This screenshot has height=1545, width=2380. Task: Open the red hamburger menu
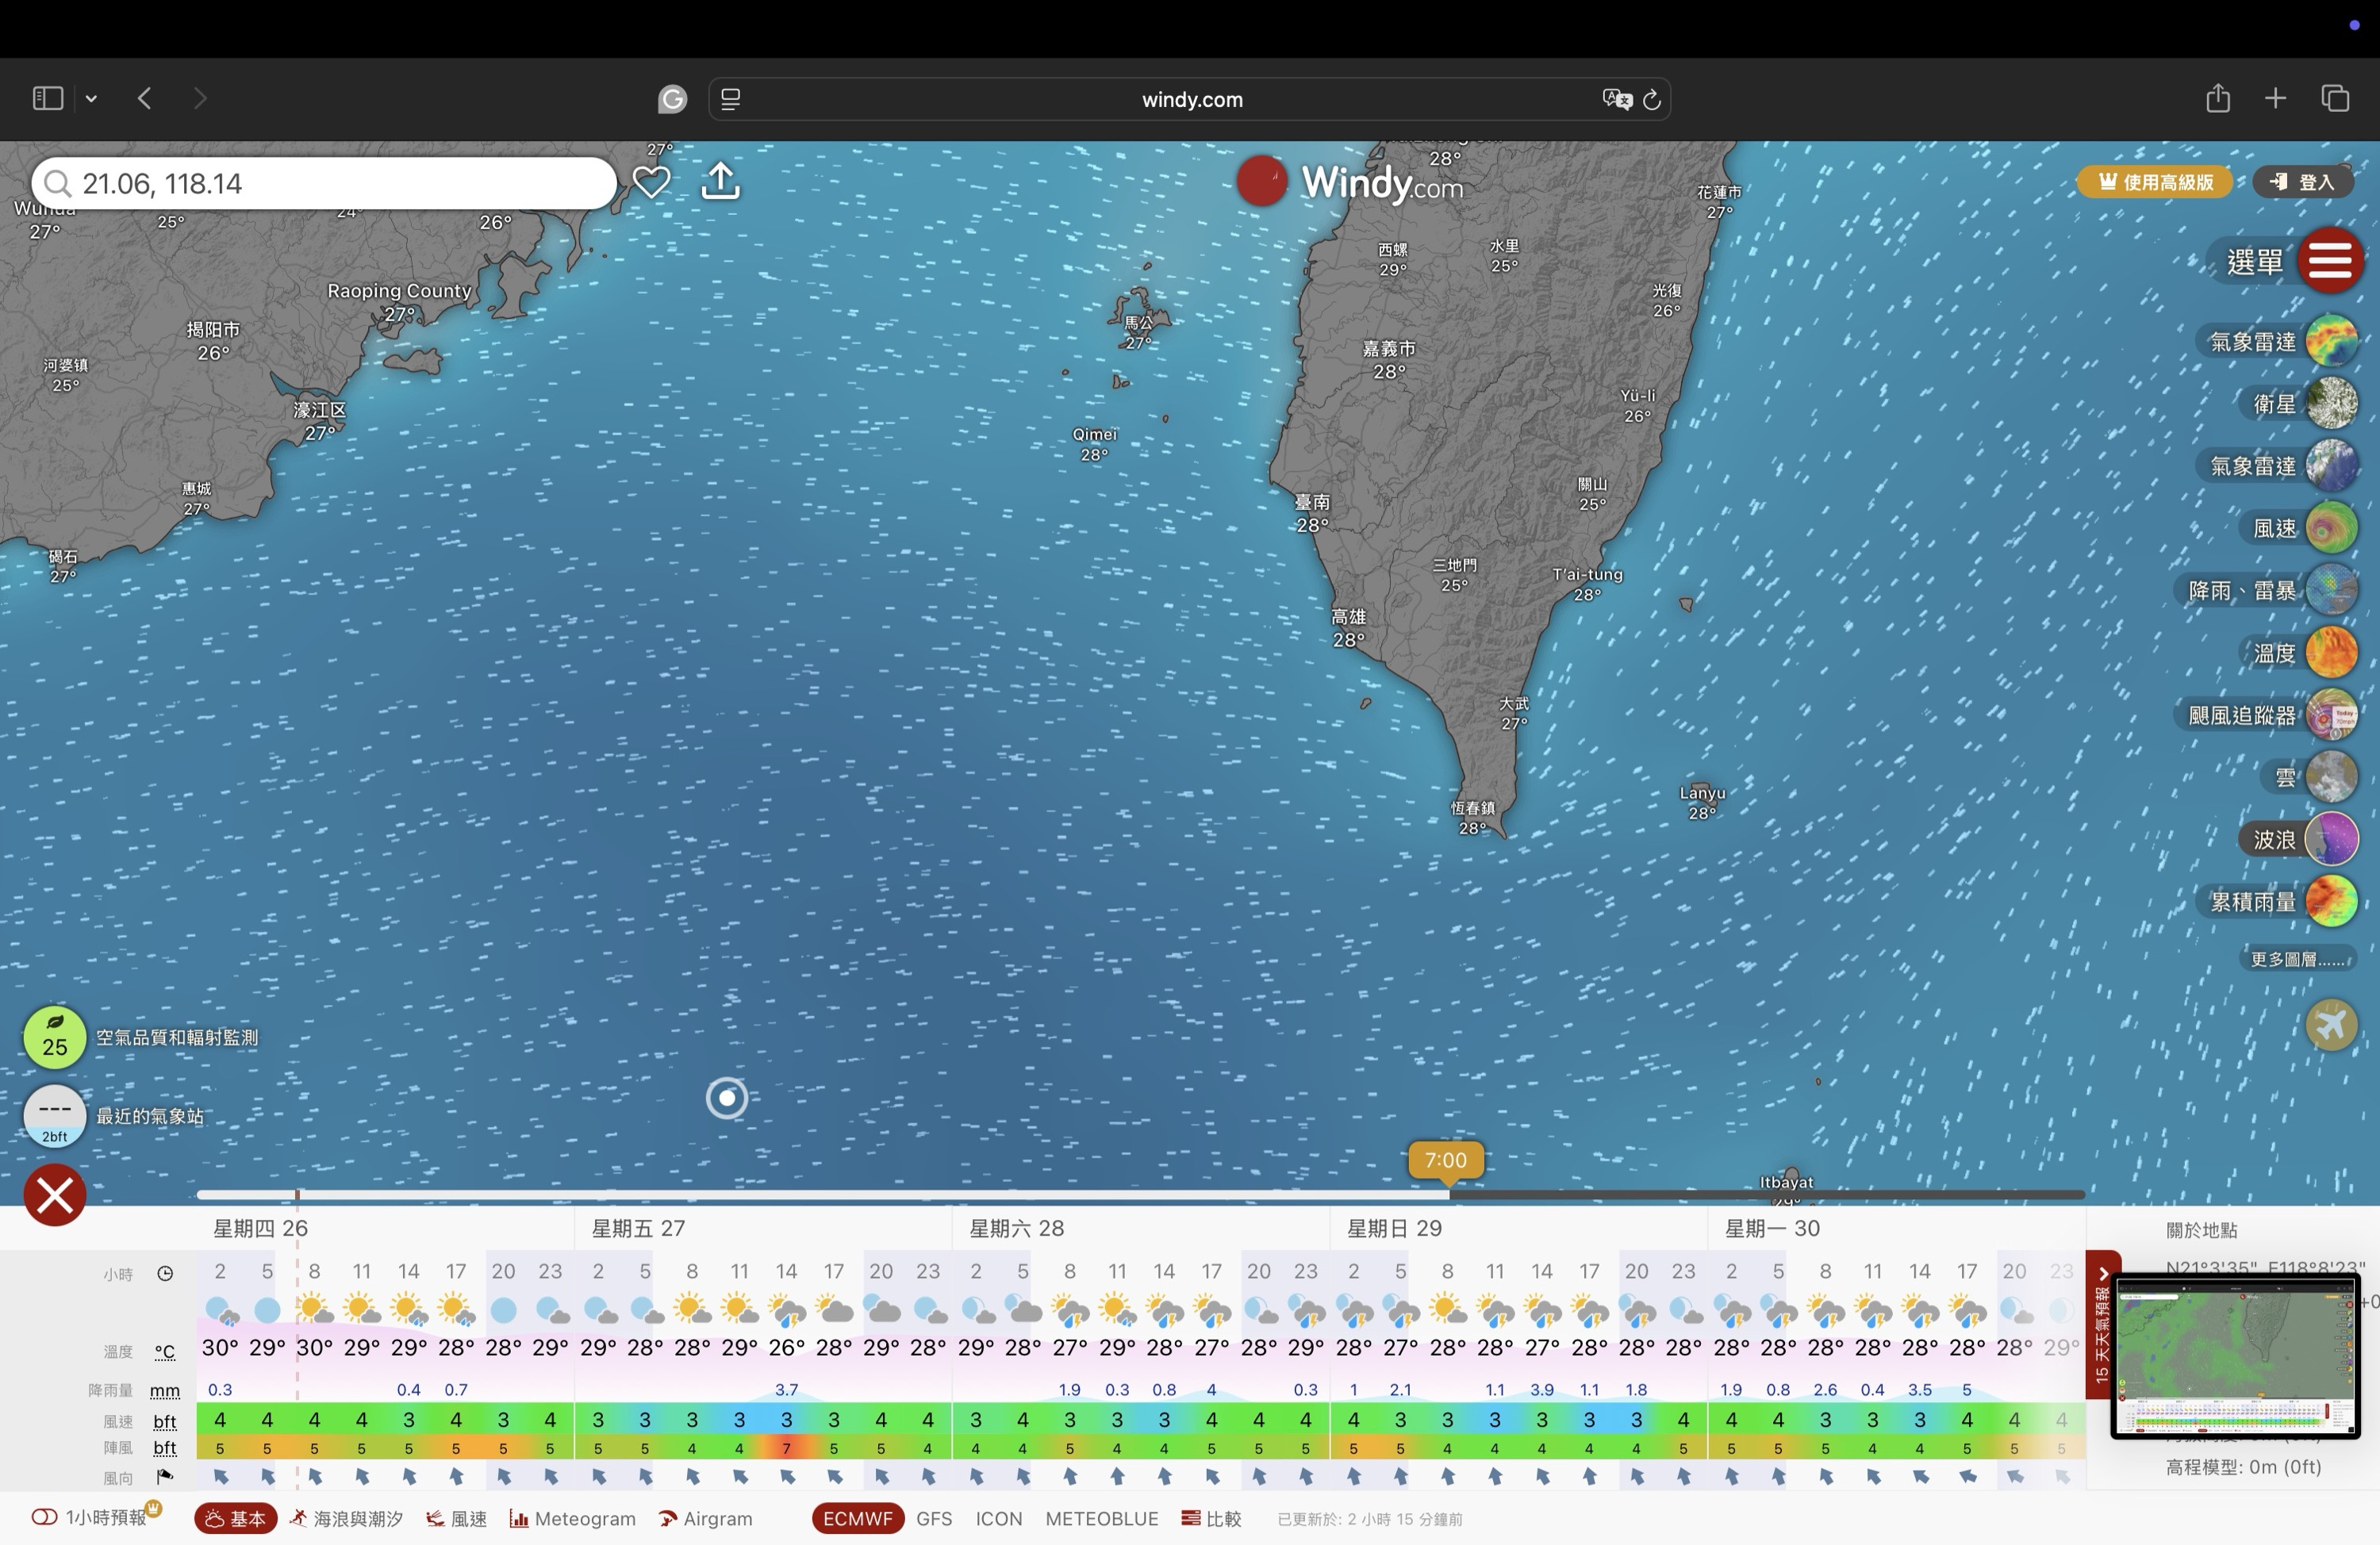pos(2330,261)
